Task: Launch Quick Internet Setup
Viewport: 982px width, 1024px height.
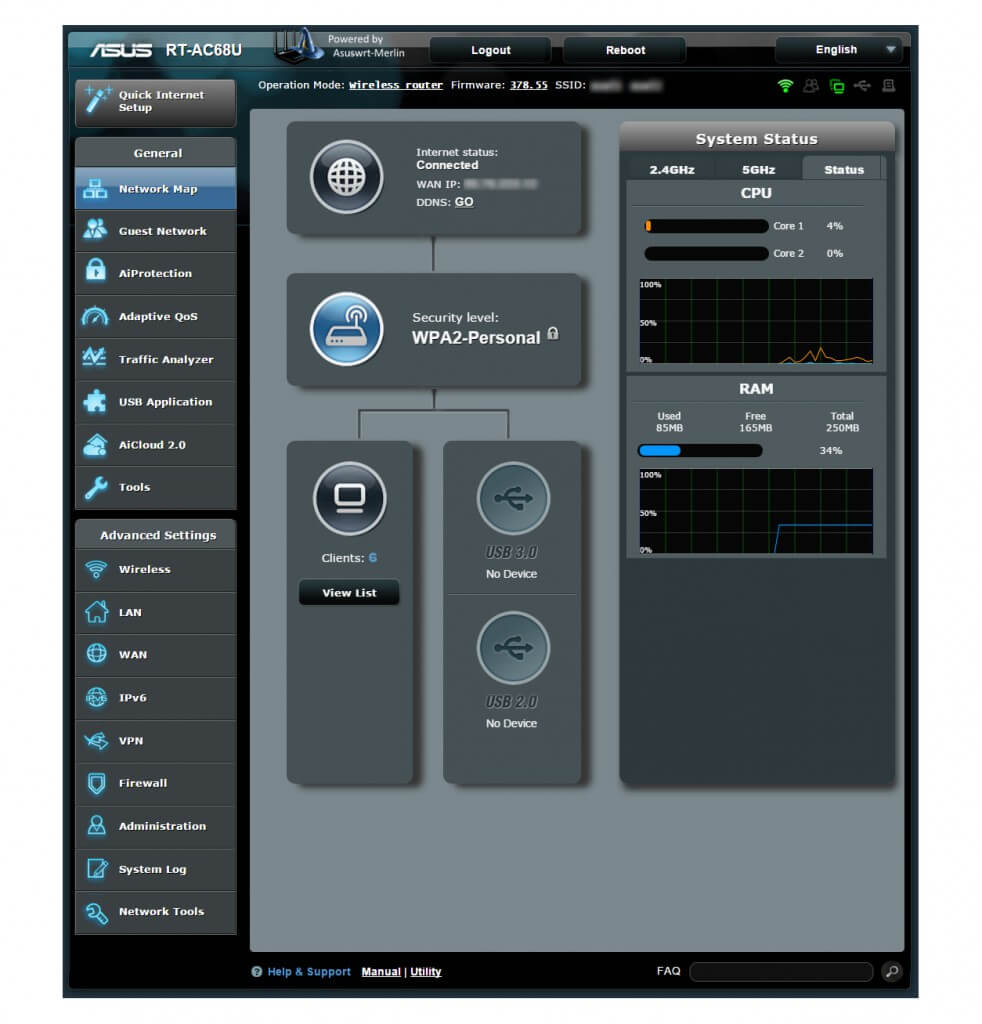Action: point(155,103)
